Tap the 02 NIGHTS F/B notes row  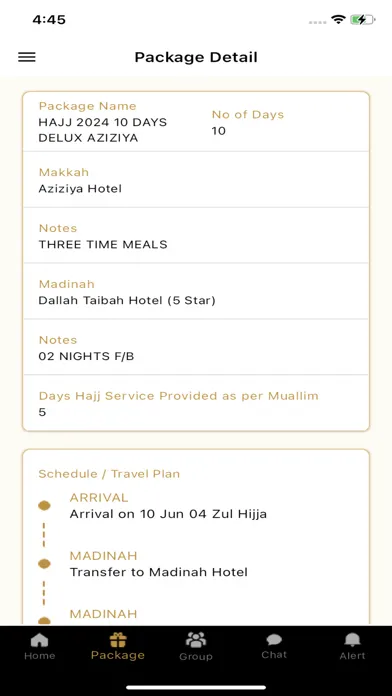click(x=196, y=348)
